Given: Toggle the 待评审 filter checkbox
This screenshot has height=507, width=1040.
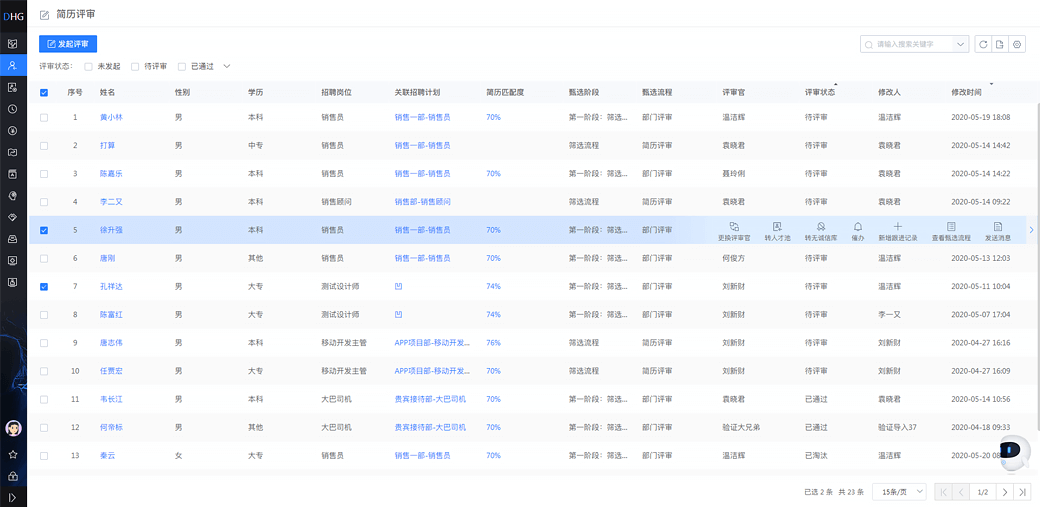Looking at the screenshot, I should tap(136, 67).
